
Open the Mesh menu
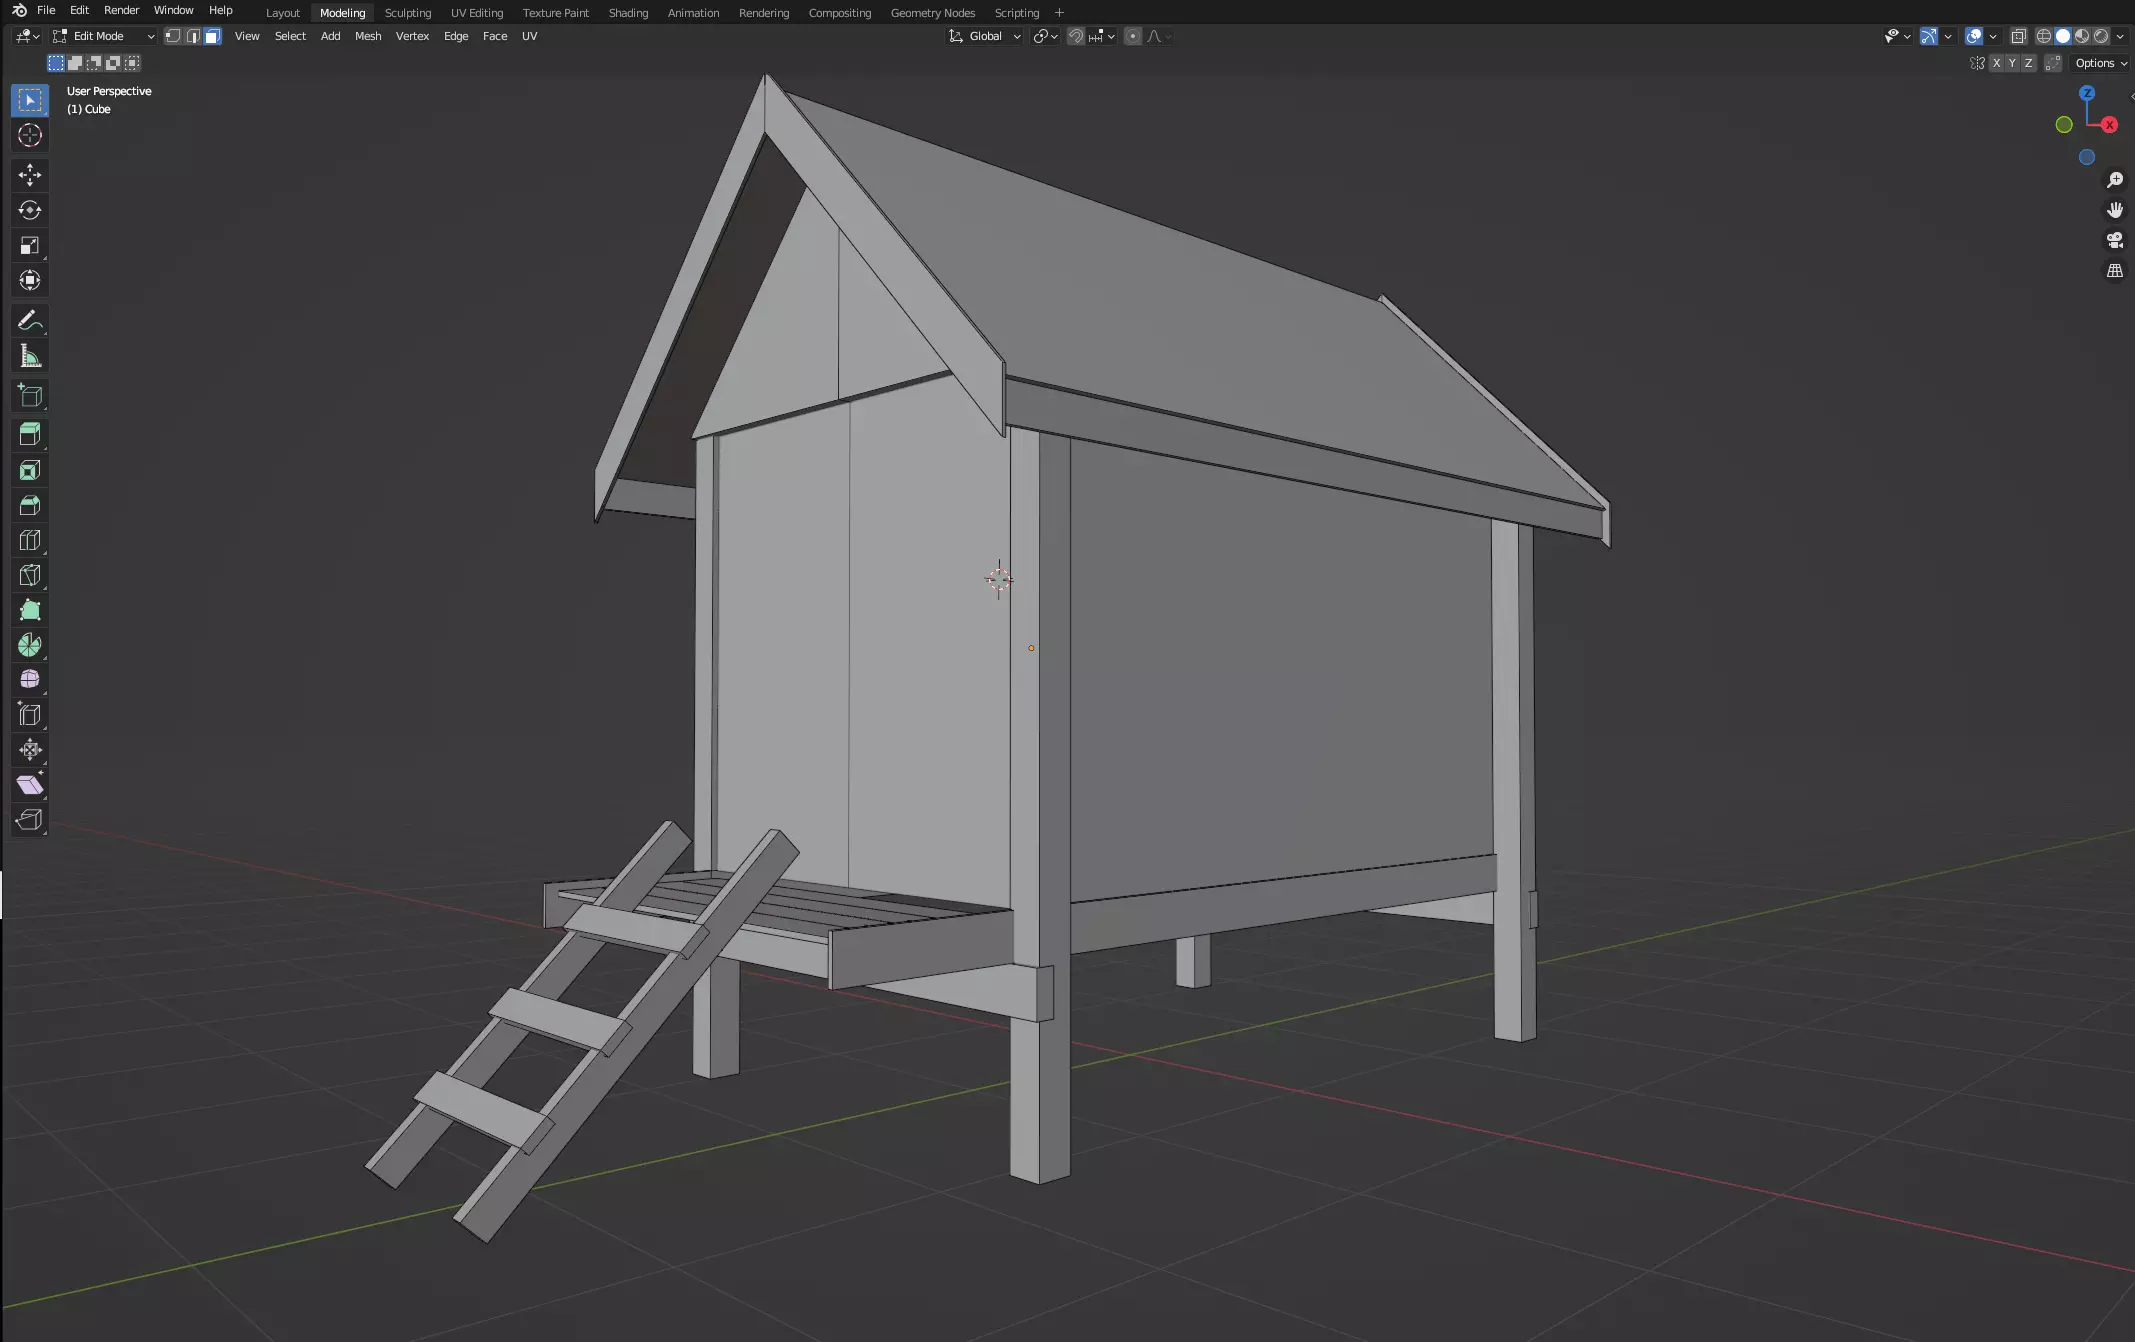(367, 36)
